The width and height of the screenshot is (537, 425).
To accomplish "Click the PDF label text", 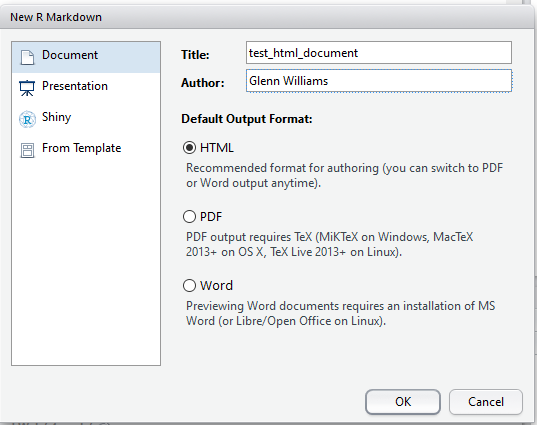I will coord(211,217).
